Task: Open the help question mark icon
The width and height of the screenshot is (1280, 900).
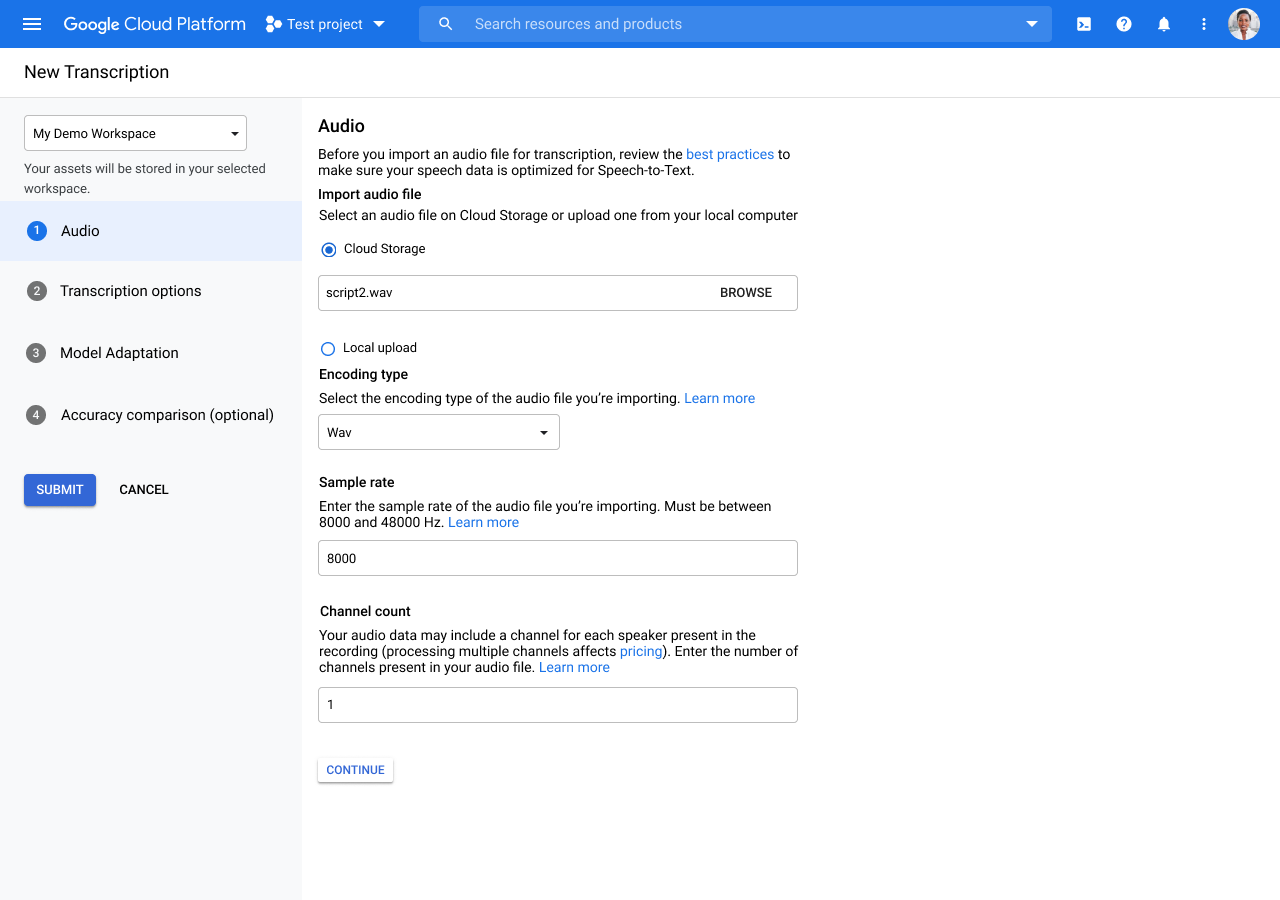Action: pyautogui.click(x=1124, y=24)
